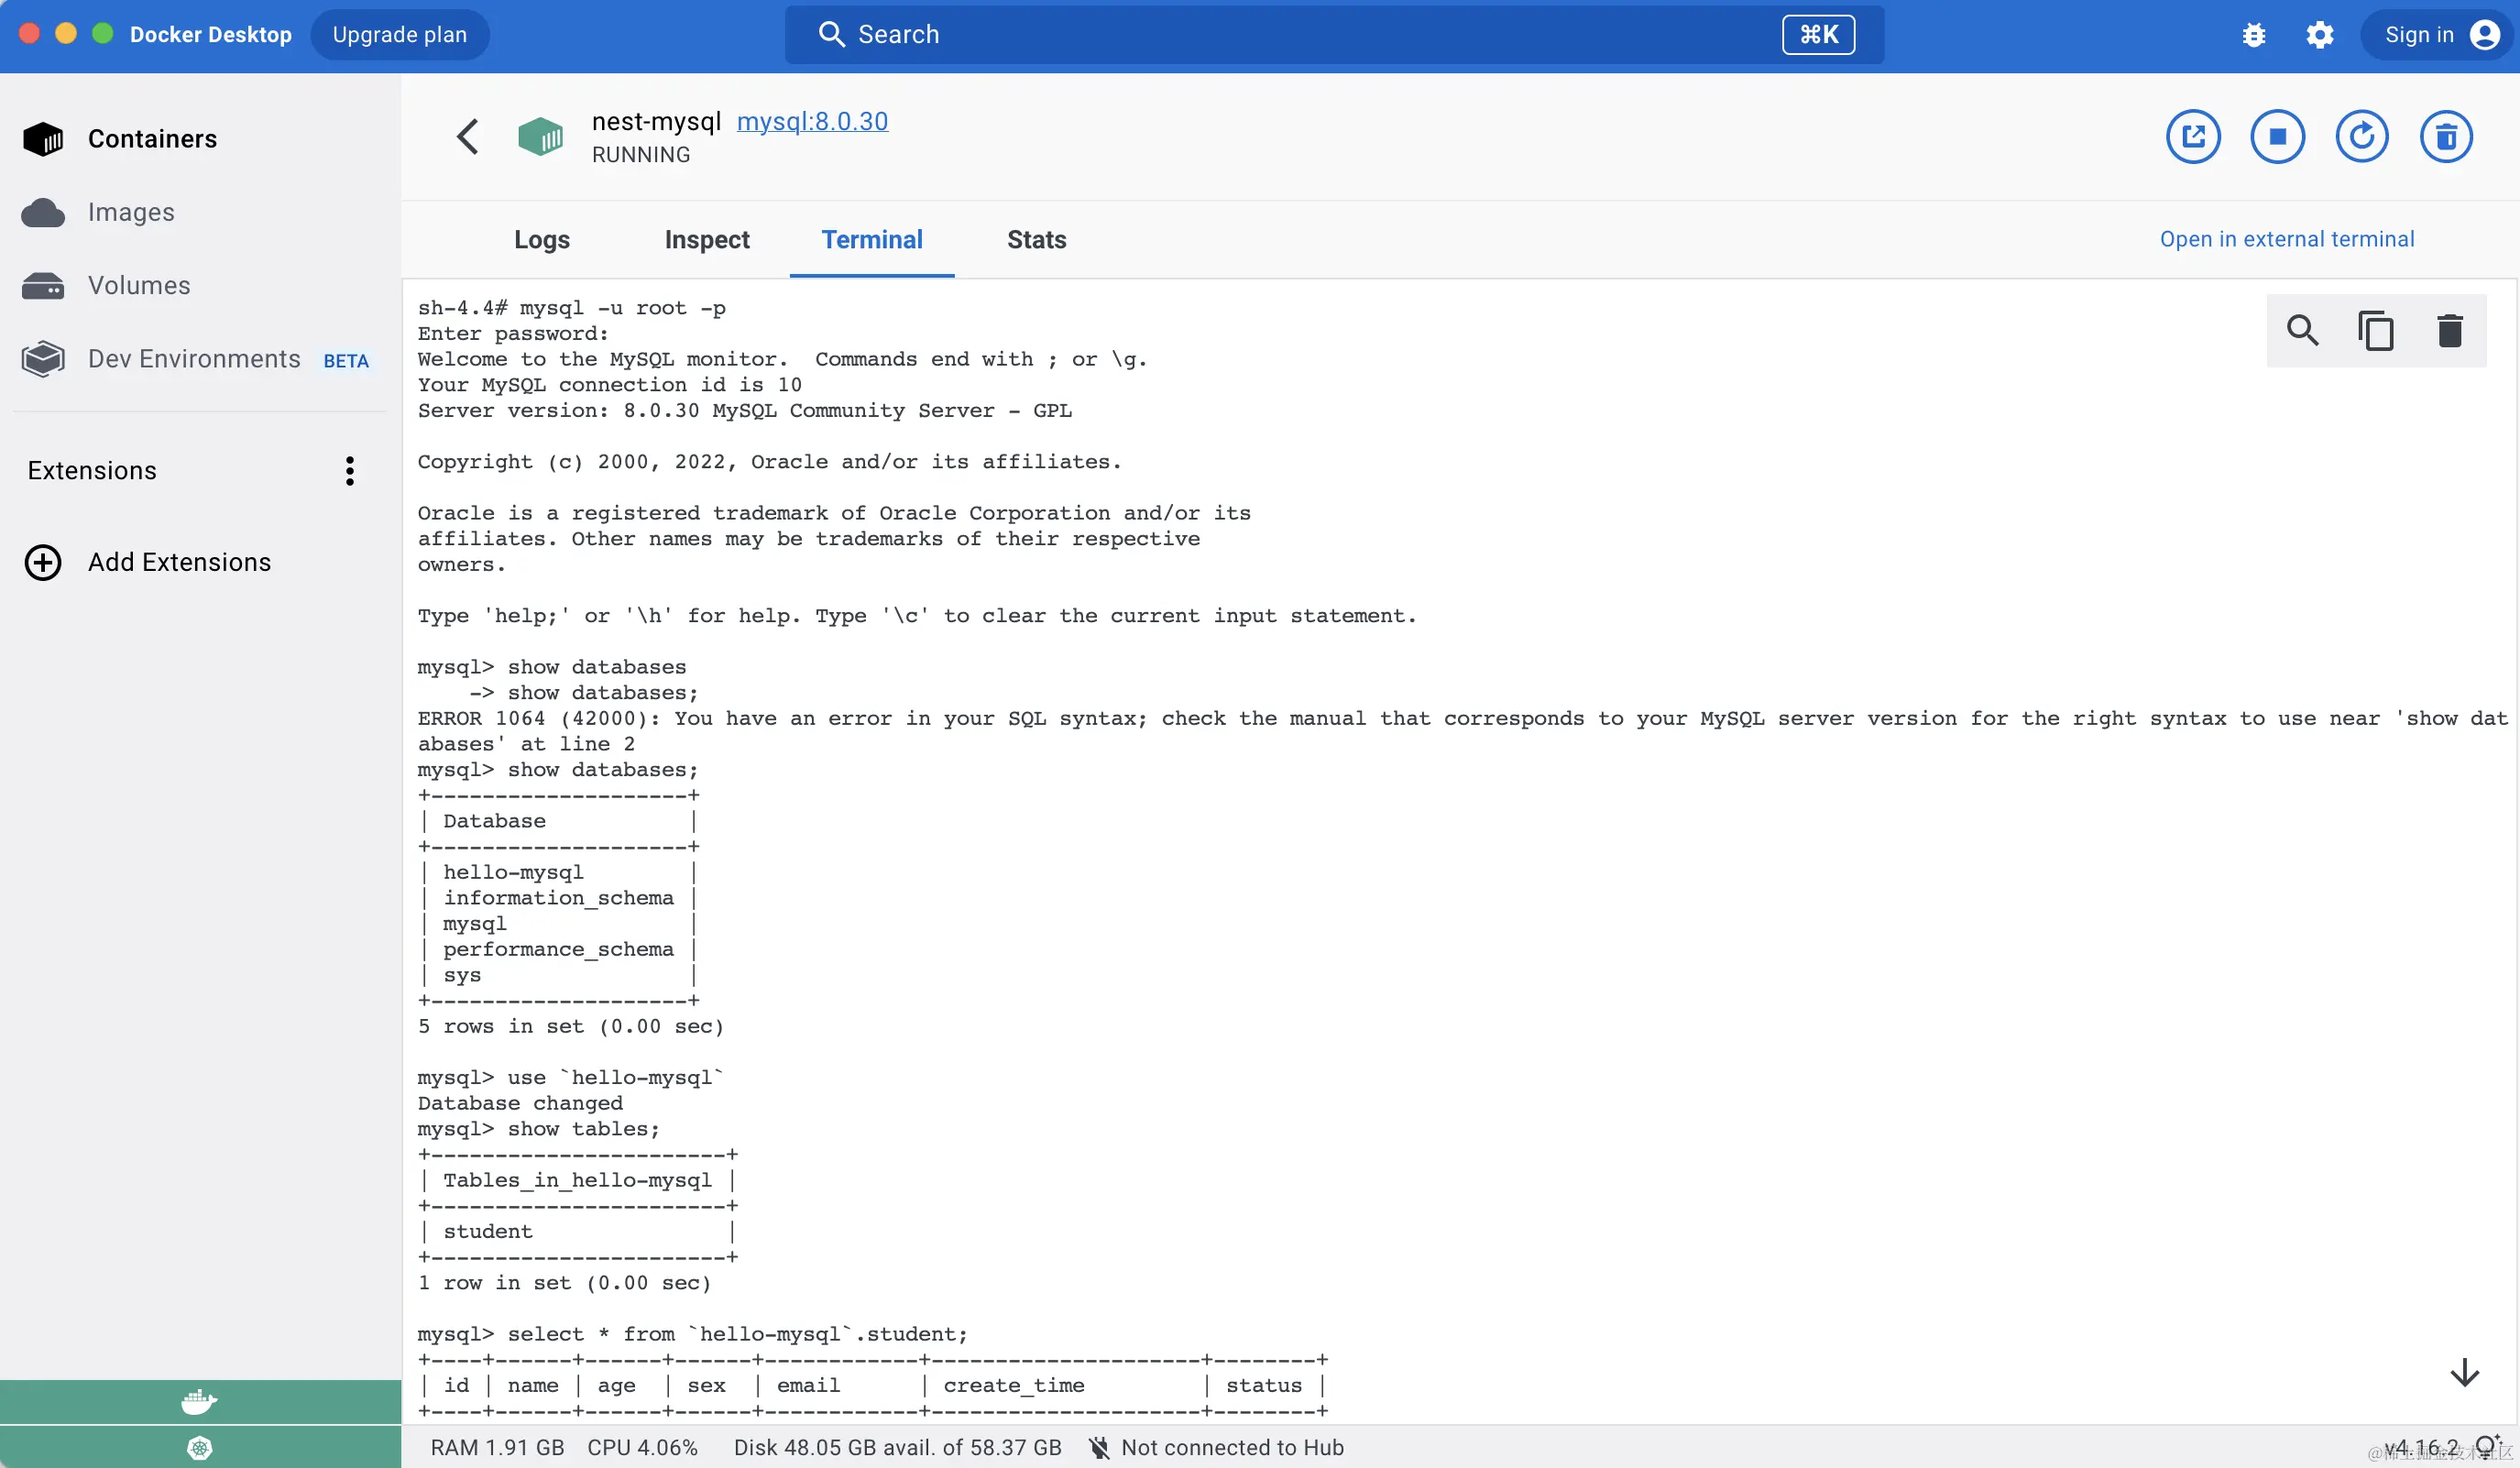Open the Extensions three-dot menu
The width and height of the screenshot is (2520, 1468).
pos(349,471)
